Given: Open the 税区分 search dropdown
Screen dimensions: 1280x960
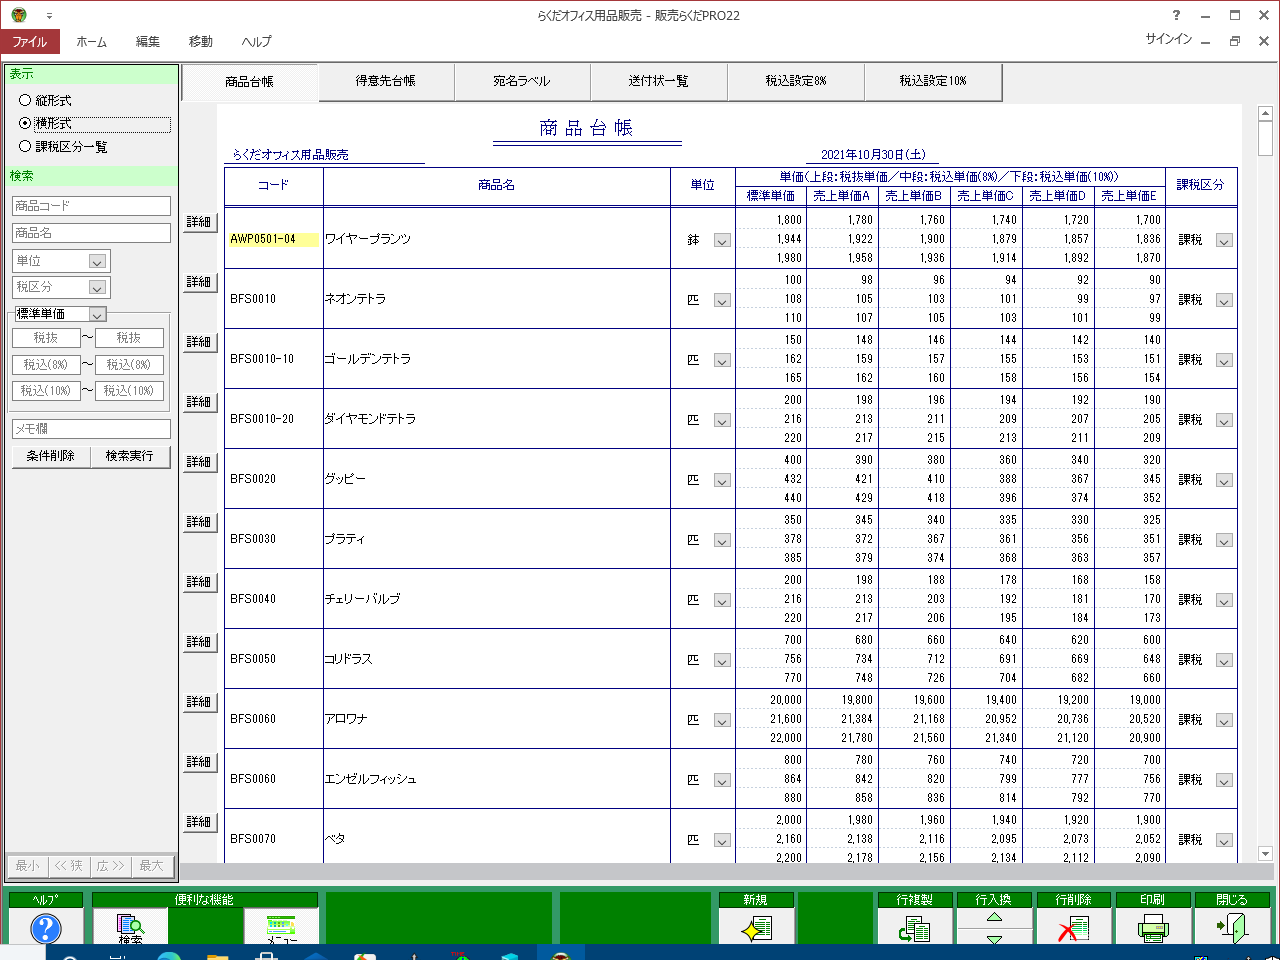Looking at the screenshot, I should click(97, 287).
